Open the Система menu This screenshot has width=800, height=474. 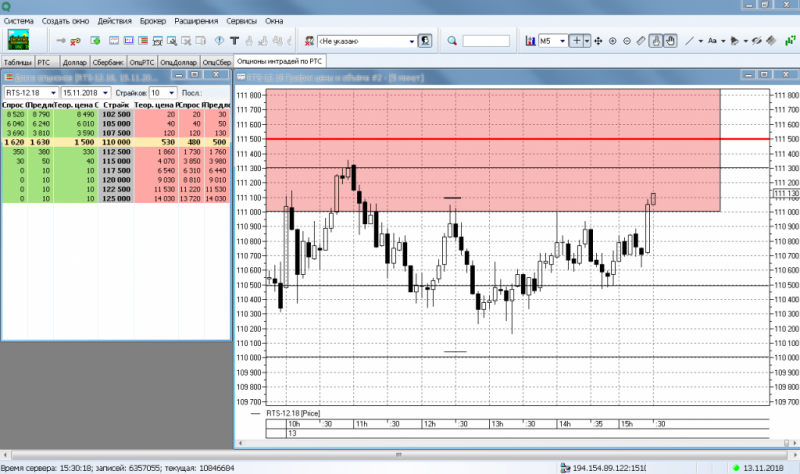pos(19,21)
